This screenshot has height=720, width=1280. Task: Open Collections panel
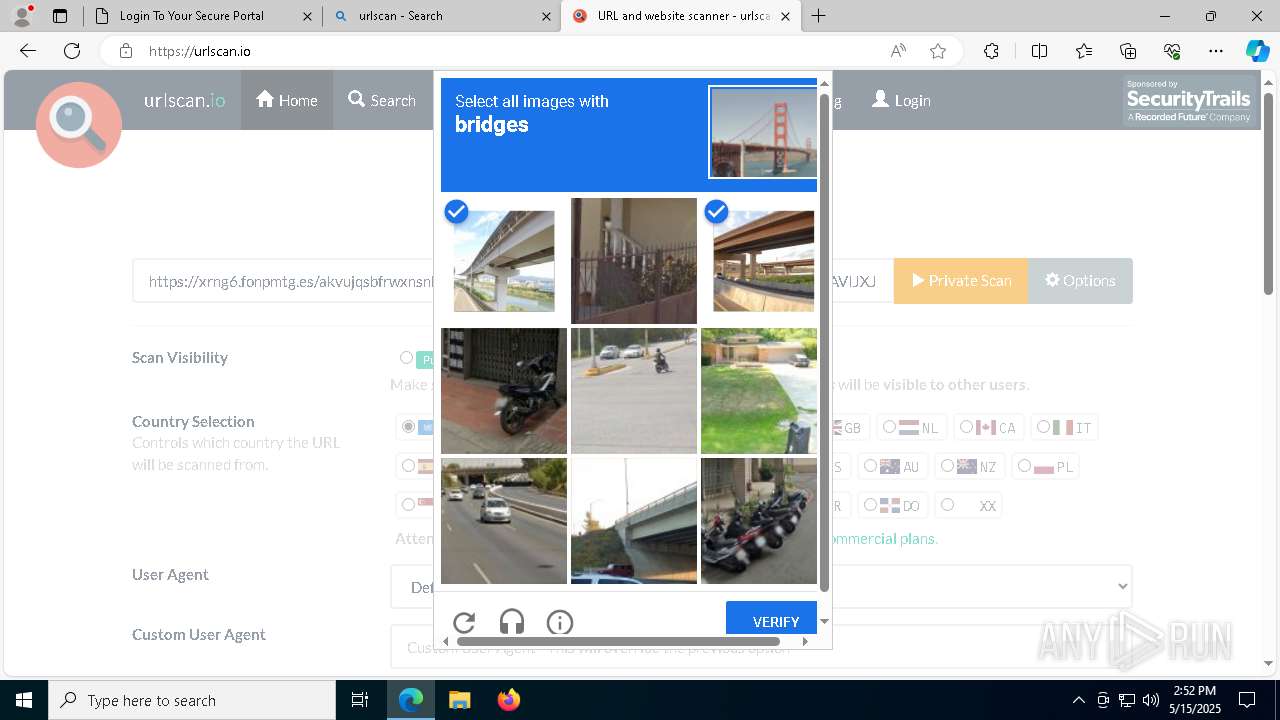(1128, 51)
